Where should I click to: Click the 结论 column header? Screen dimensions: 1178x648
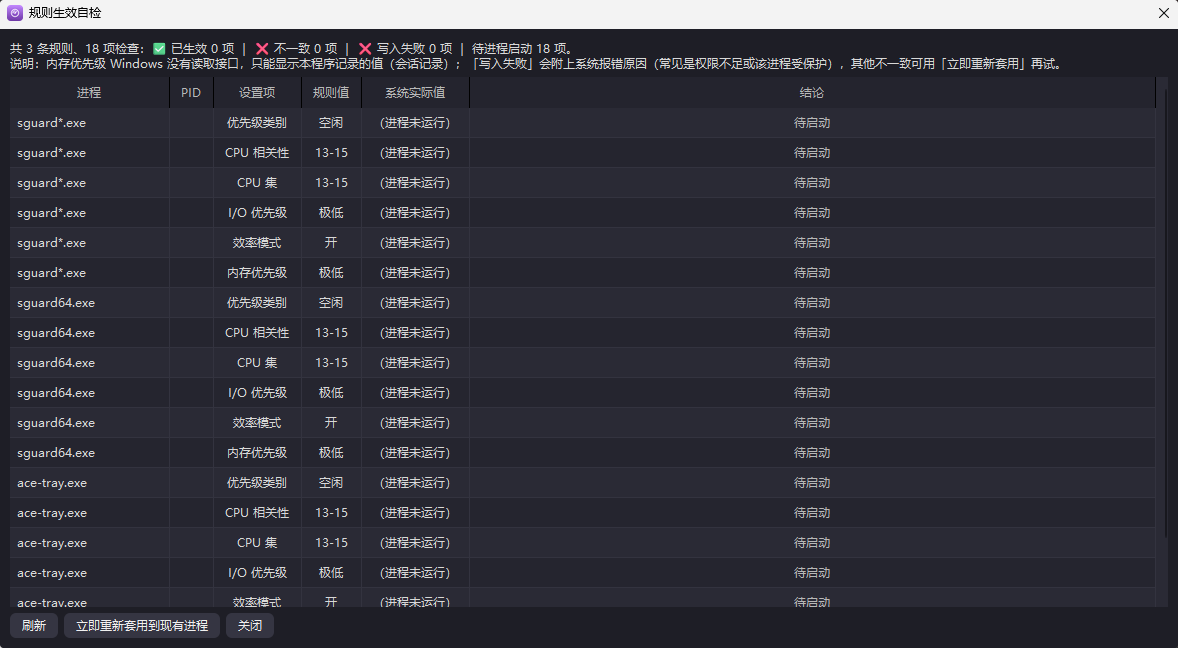click(812, 92)
